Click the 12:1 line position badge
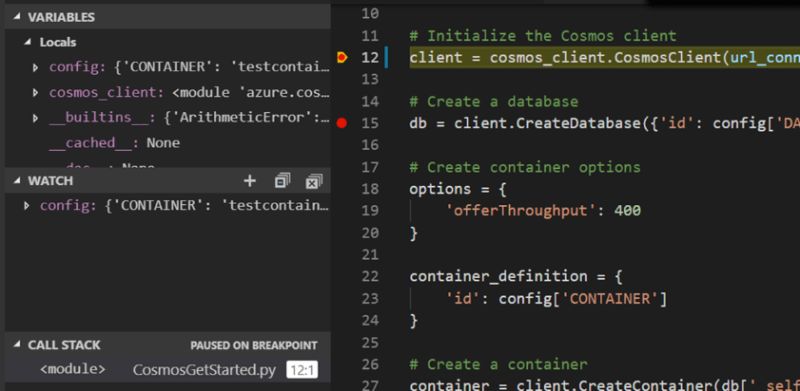Image resolution: width=800 pixels, height=391 pixels. 302,371
